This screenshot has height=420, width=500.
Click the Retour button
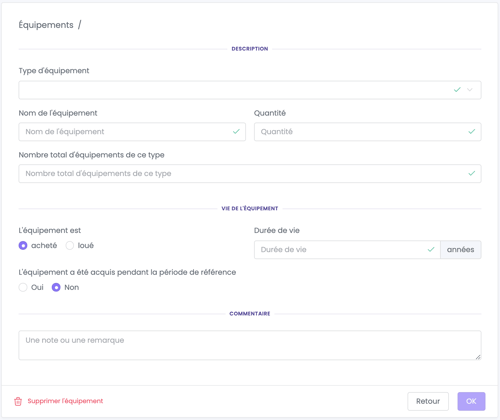pyautogui.click(x=428, y=401)
